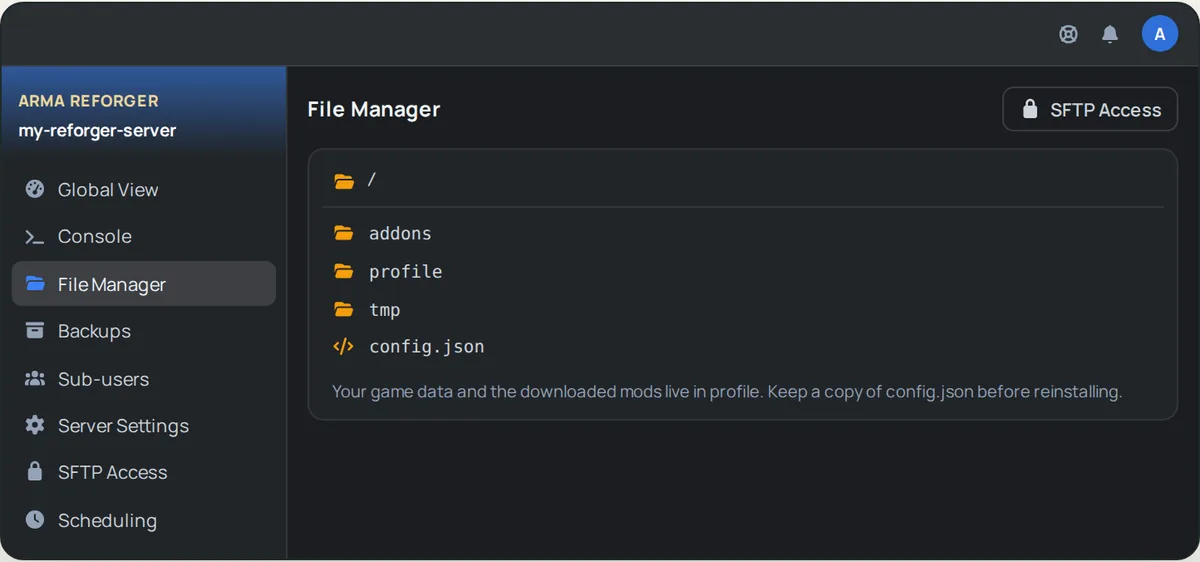This screenshot has height=562, width=1200.
Task: Click the my-reforger-server name
Action: (97, 131)
